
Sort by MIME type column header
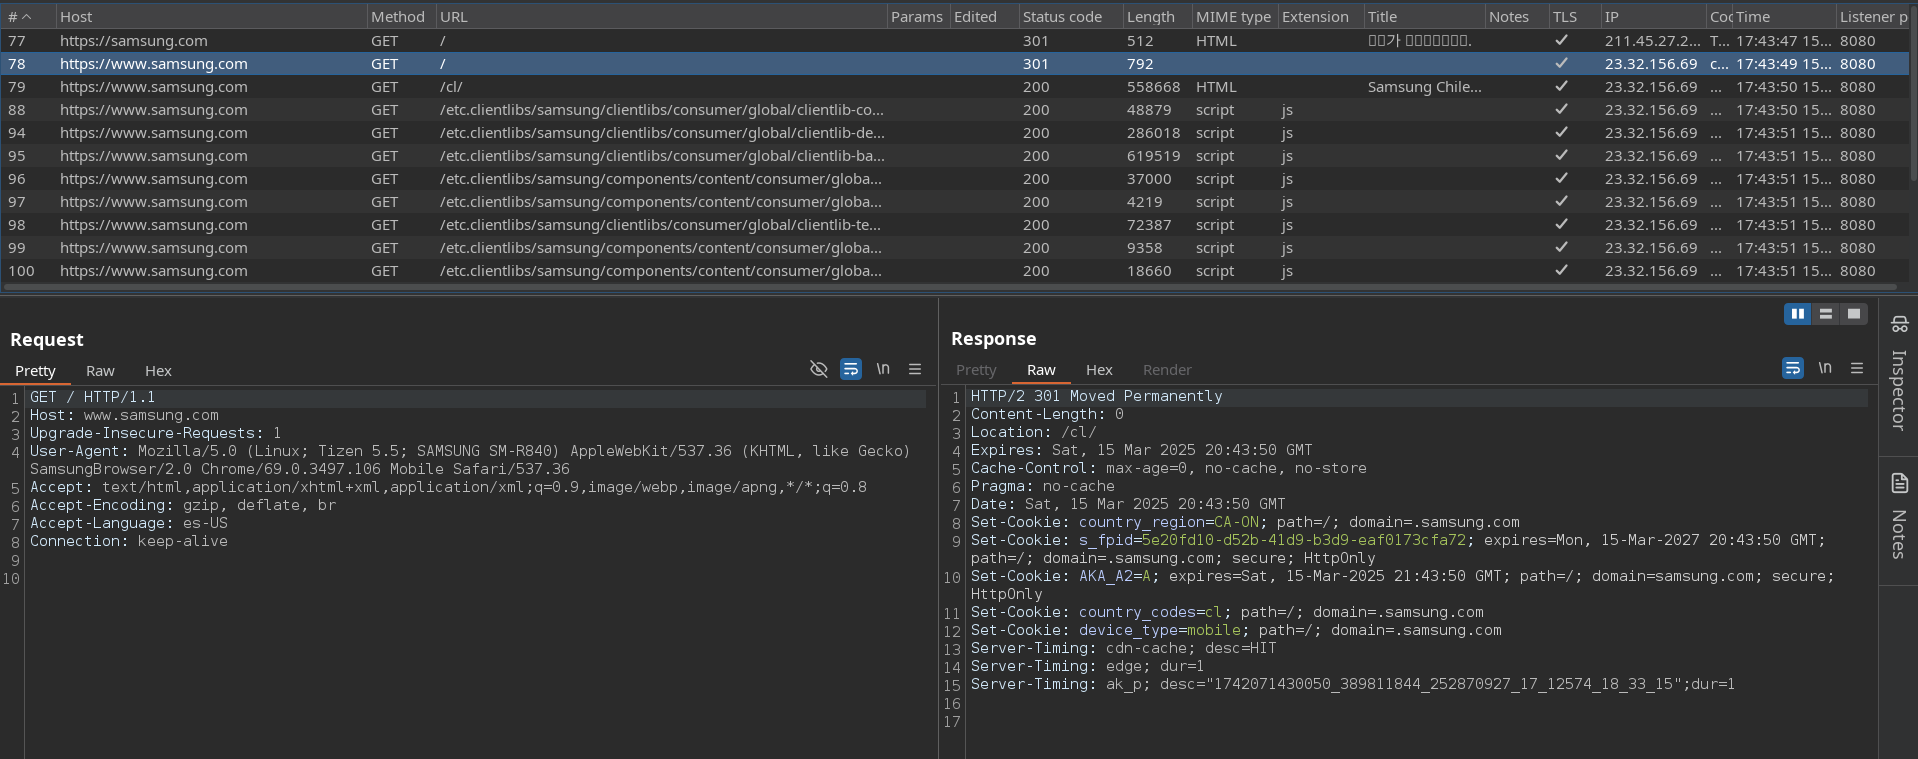click(1233, 17)
